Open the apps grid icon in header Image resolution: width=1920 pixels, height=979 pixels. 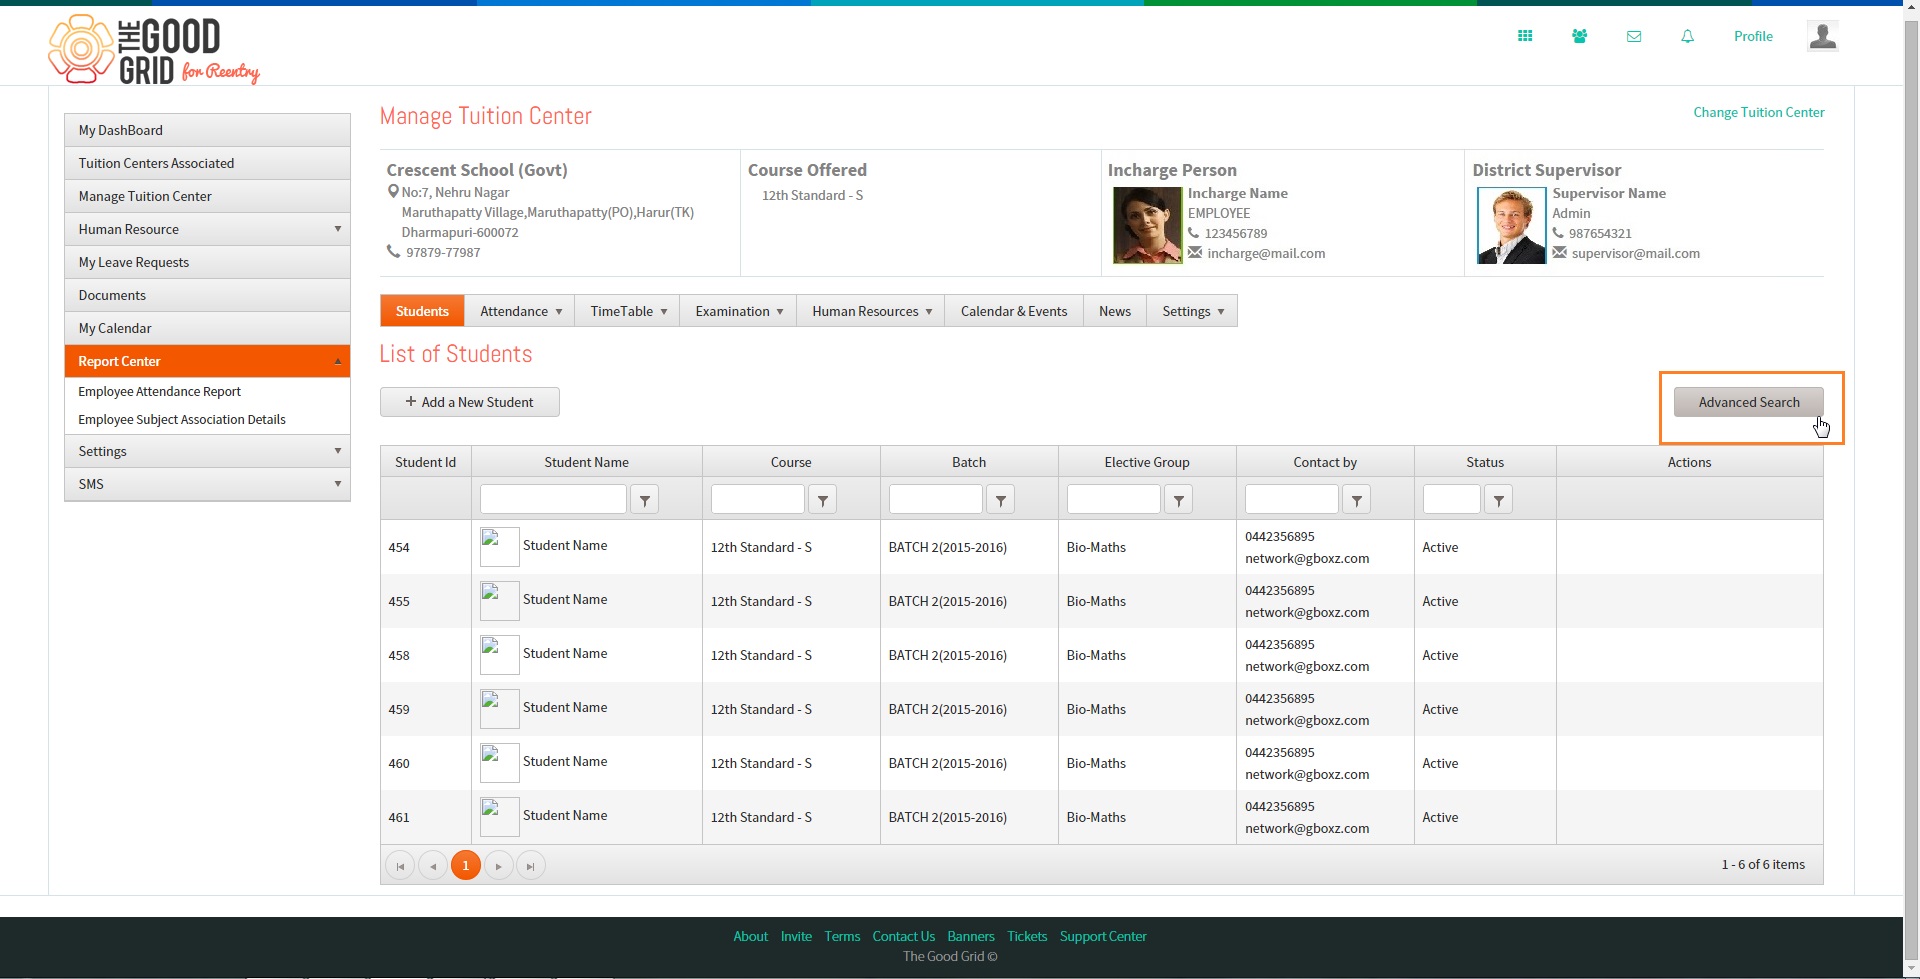[1525, 36]
